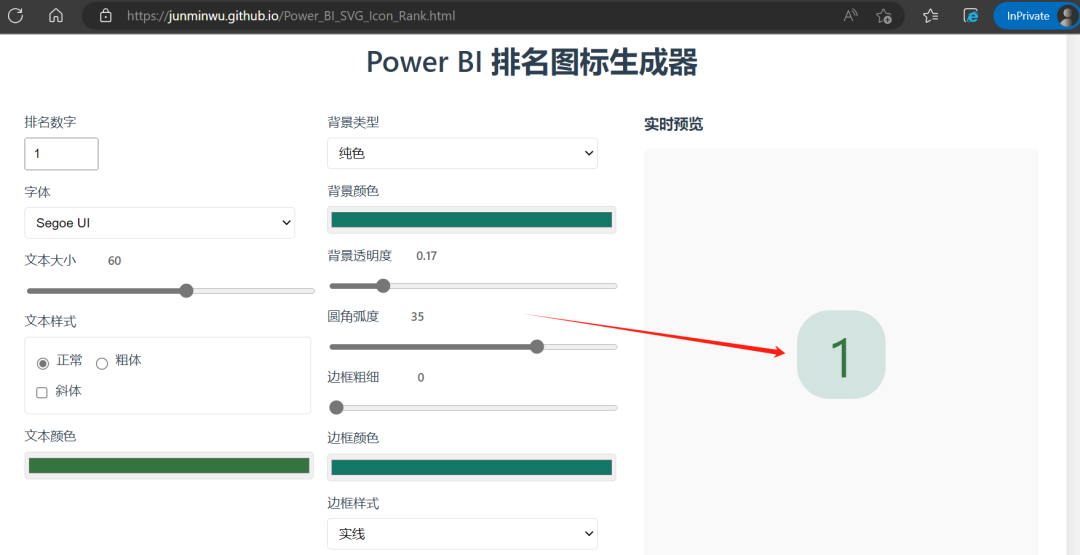The image size is (1080, 555).
Task: Click the Power BI 排名图标生成器 title
Action: pyautogui.click(x=532, y=63)
